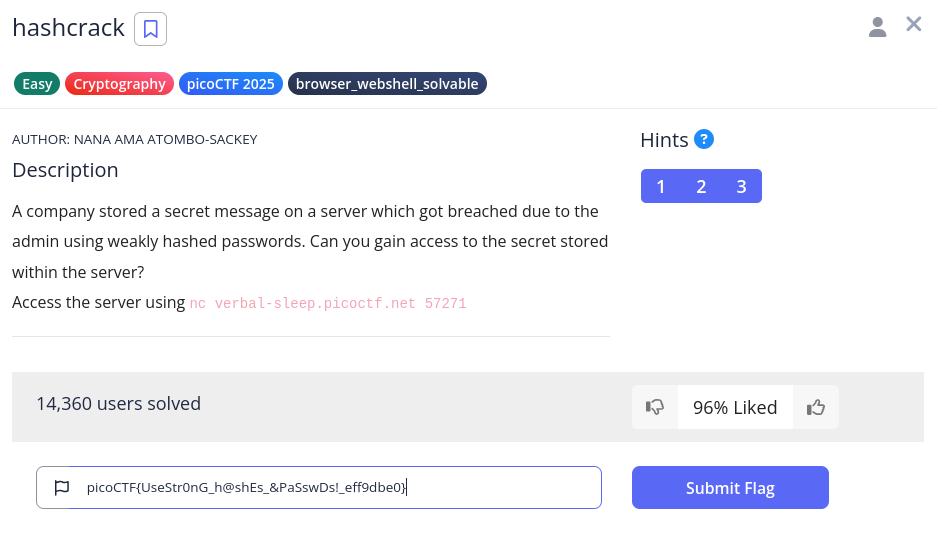Reveal hint number 1

661,186
